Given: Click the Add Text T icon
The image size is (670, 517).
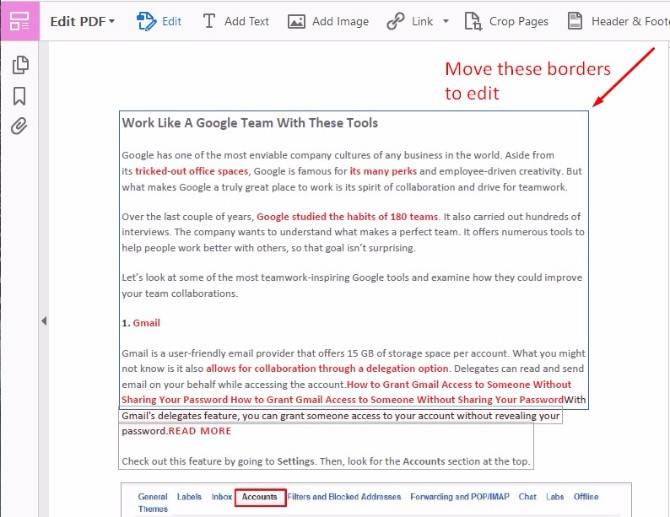Looking at the screenshot, I should tap(209, 21).
